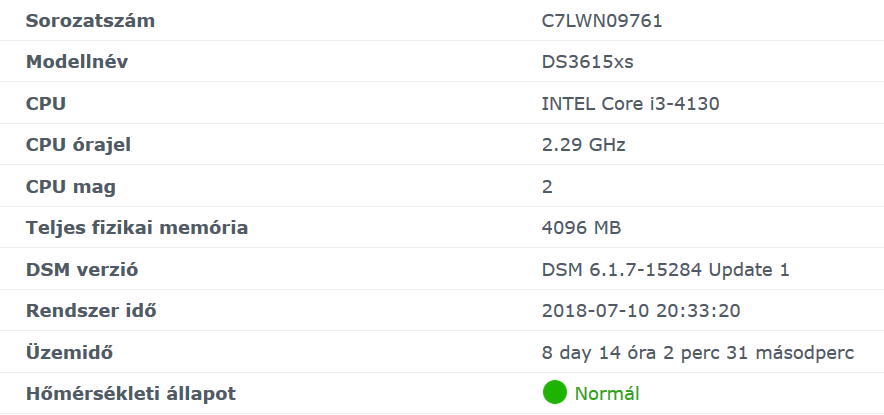Click the Rendszer idő label
884x415 pixels.
tap(91, 310)
